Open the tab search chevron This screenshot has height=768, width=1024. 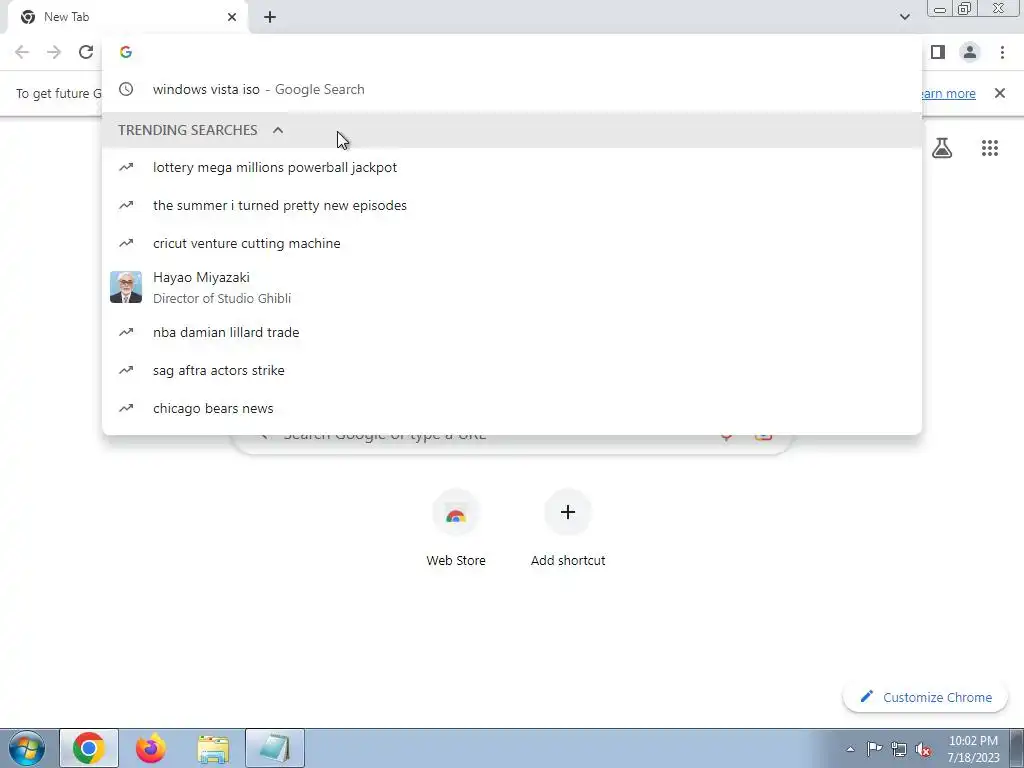pos(904,17)
